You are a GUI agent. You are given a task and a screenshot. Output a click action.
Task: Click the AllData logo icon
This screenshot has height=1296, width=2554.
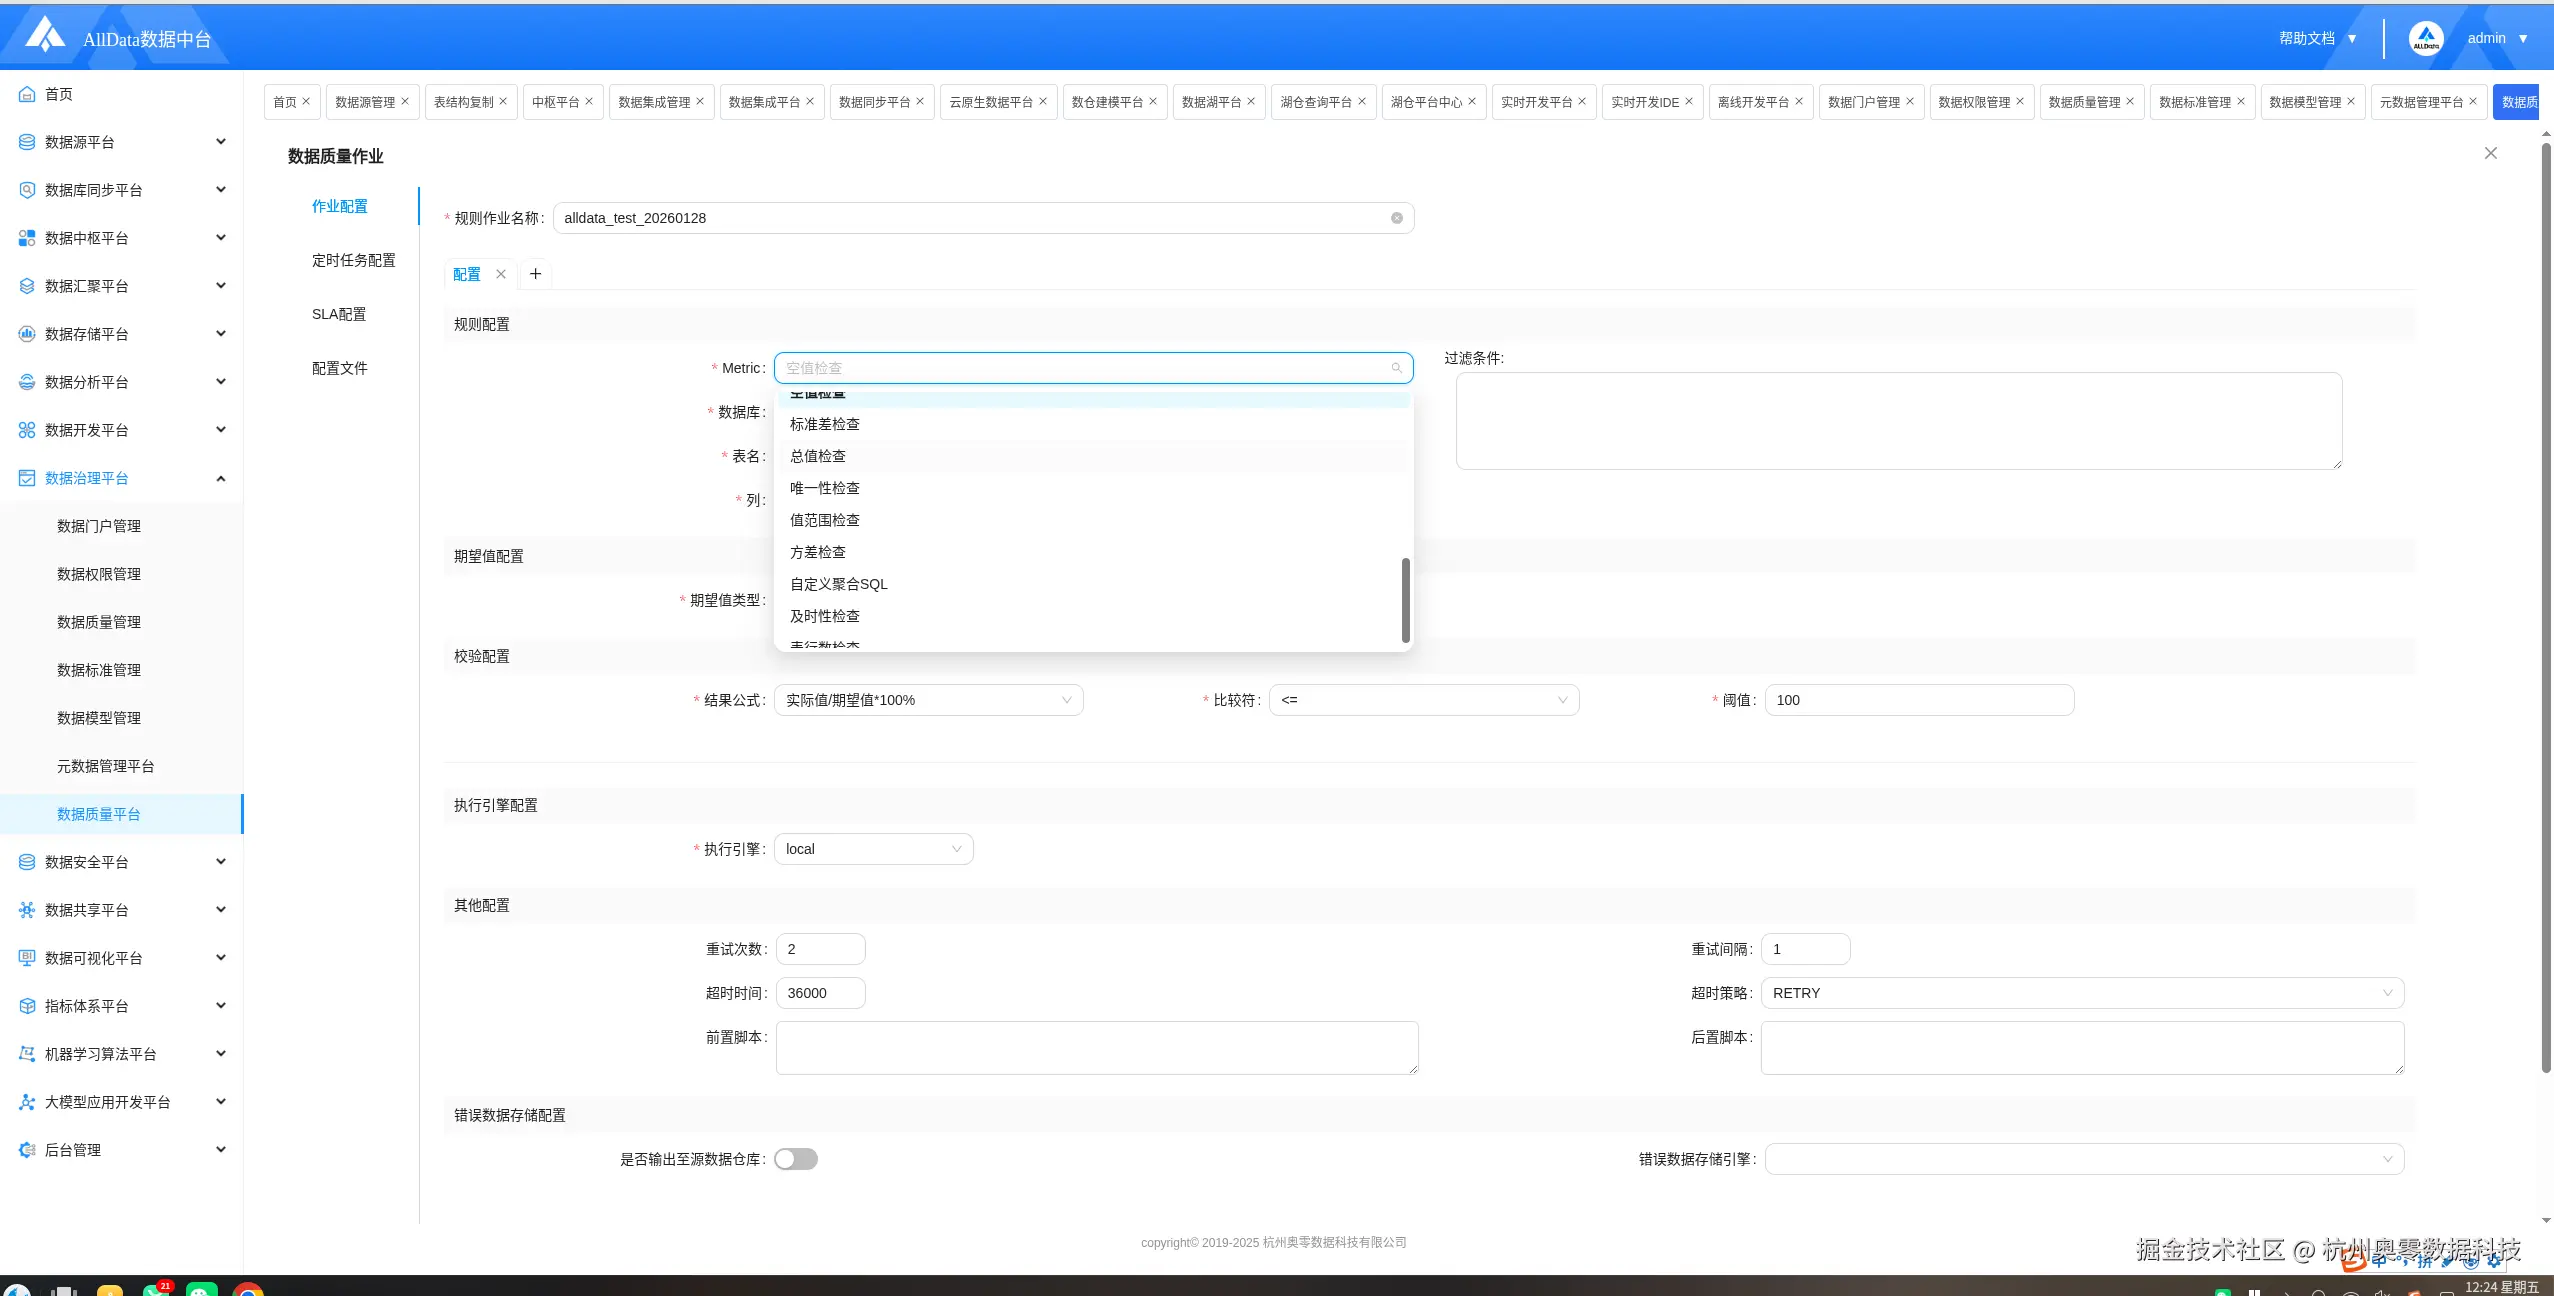tap(44, 35)
